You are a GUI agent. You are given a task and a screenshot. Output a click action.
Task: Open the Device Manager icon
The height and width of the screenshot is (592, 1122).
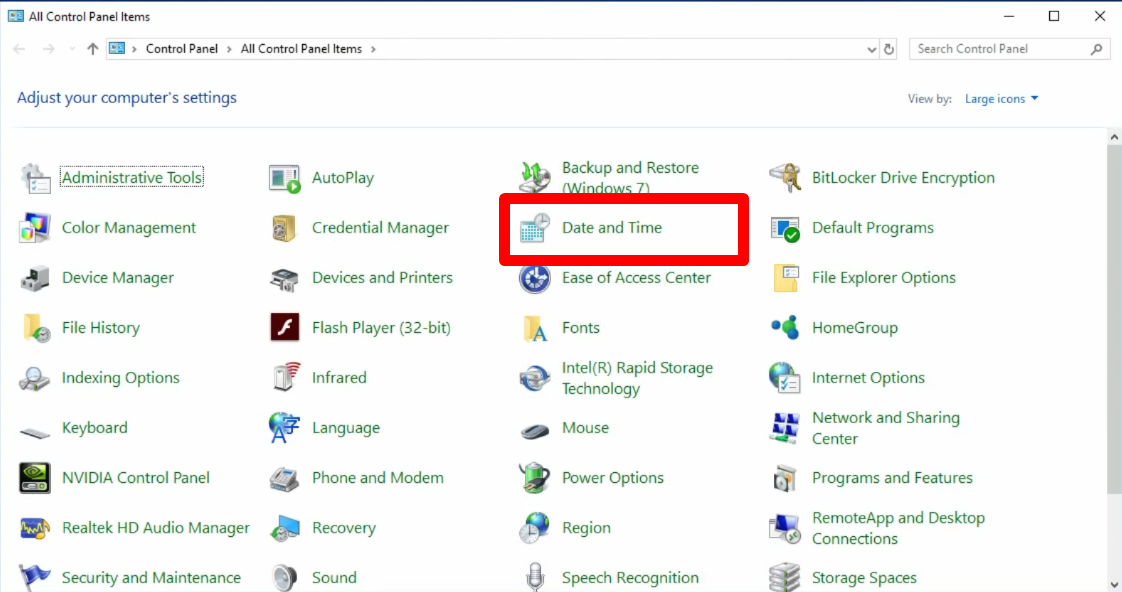tap(35, 278)
